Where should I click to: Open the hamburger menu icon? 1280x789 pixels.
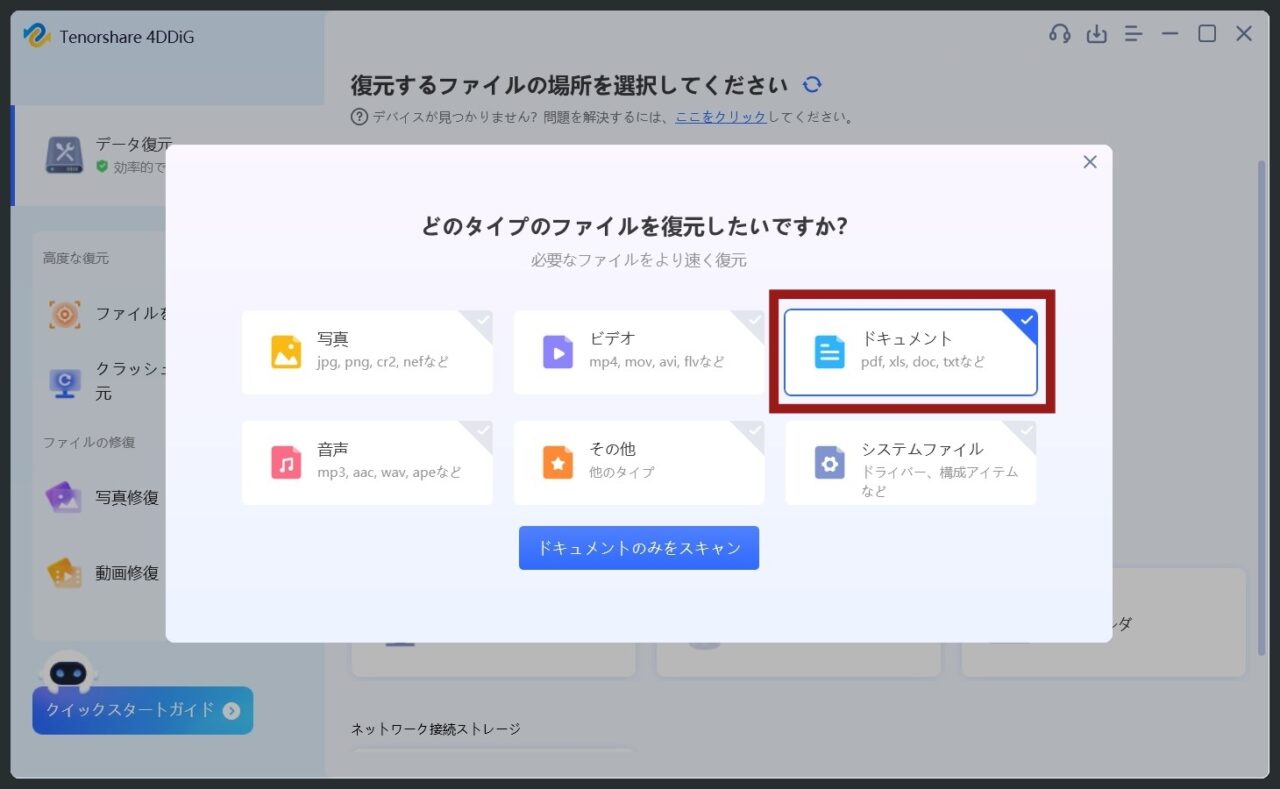(x=1133, y=34)
